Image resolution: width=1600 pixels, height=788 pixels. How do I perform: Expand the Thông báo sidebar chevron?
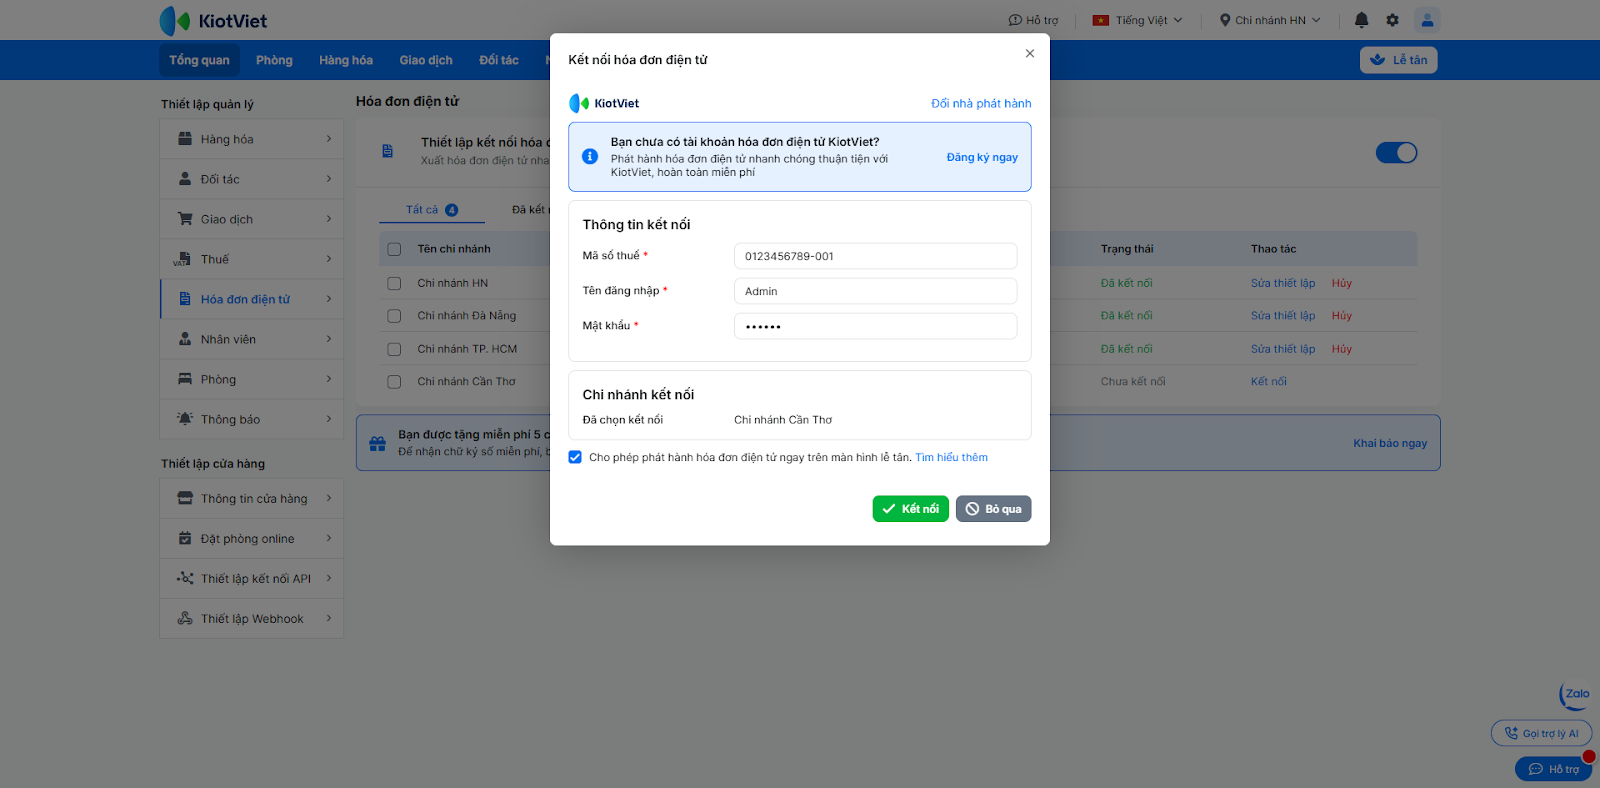(x=329, y=419)
